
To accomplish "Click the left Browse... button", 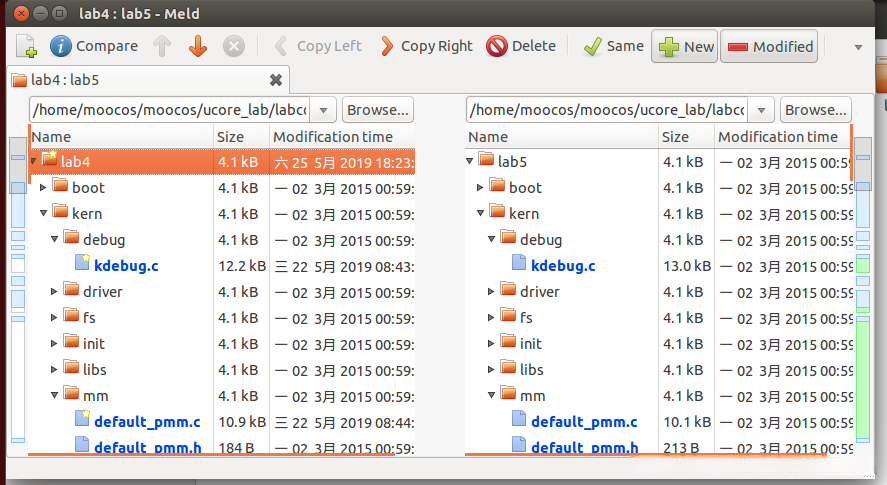I will [378, 110].
